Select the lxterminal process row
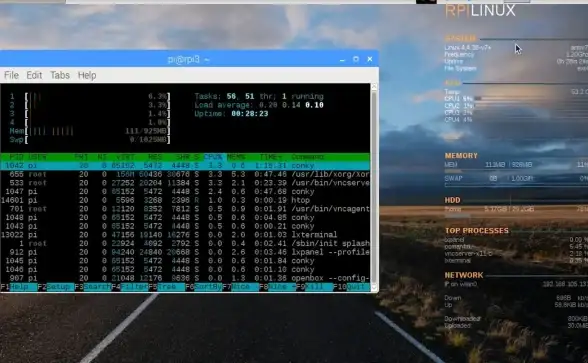 pos(185,235)
